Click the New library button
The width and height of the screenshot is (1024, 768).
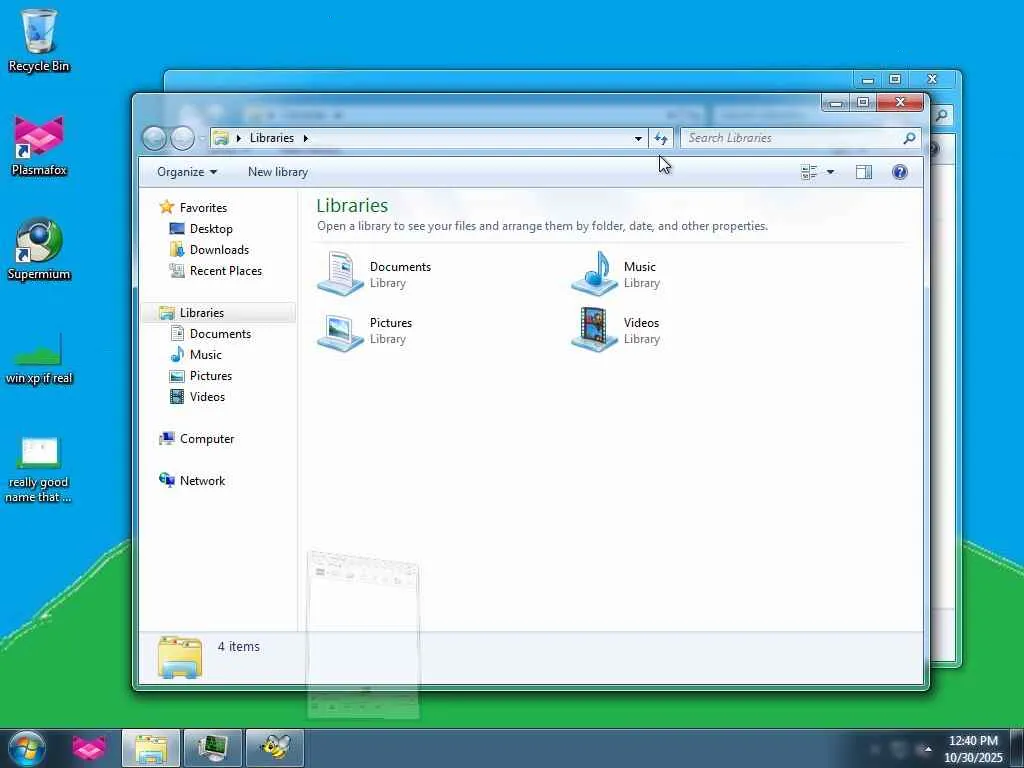tap(278, 172)
